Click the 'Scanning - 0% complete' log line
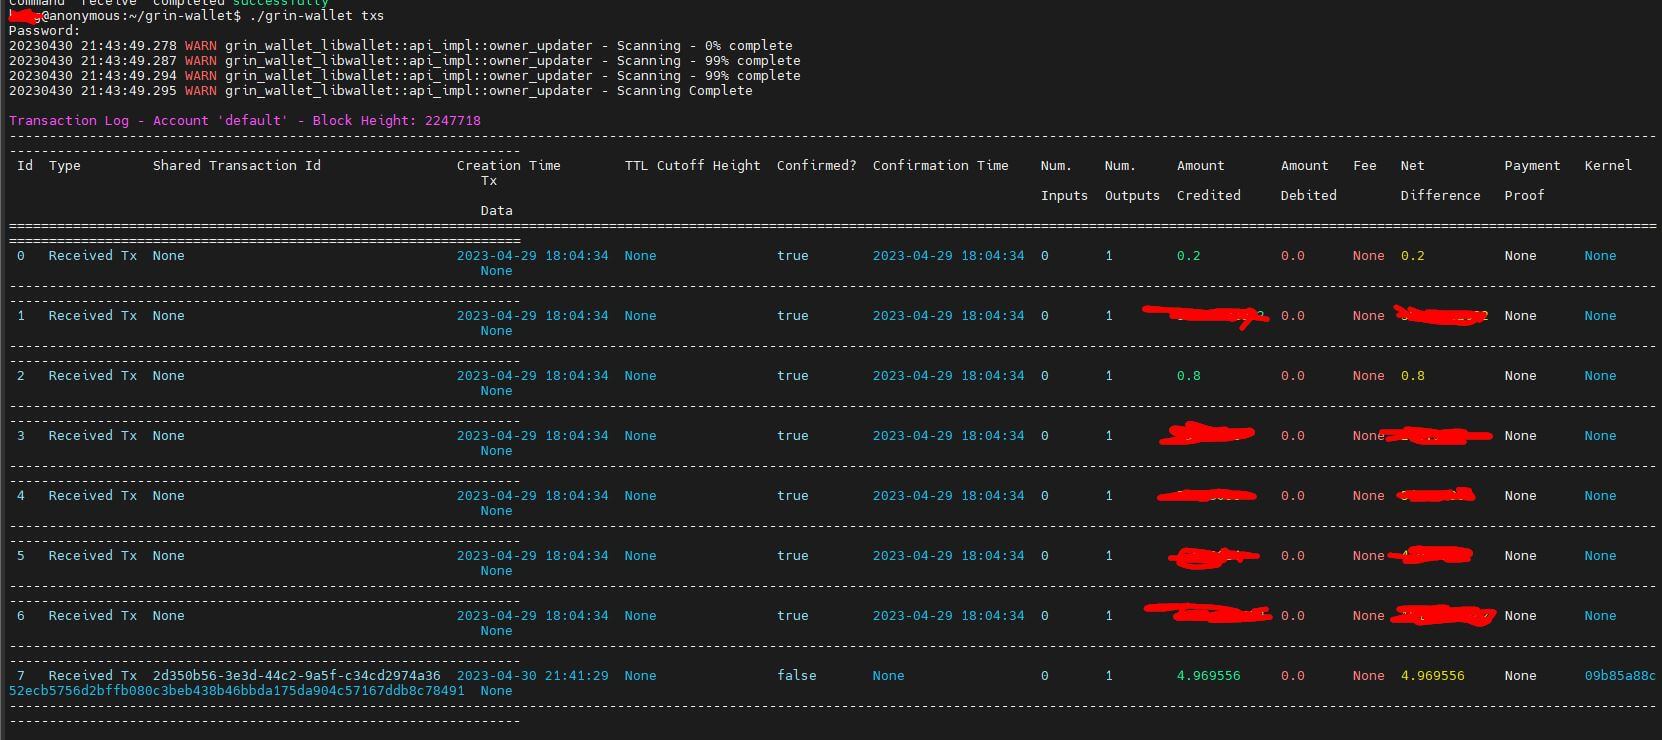The height and width of the screenshot is (740, 1662). [x=704, y=46]
